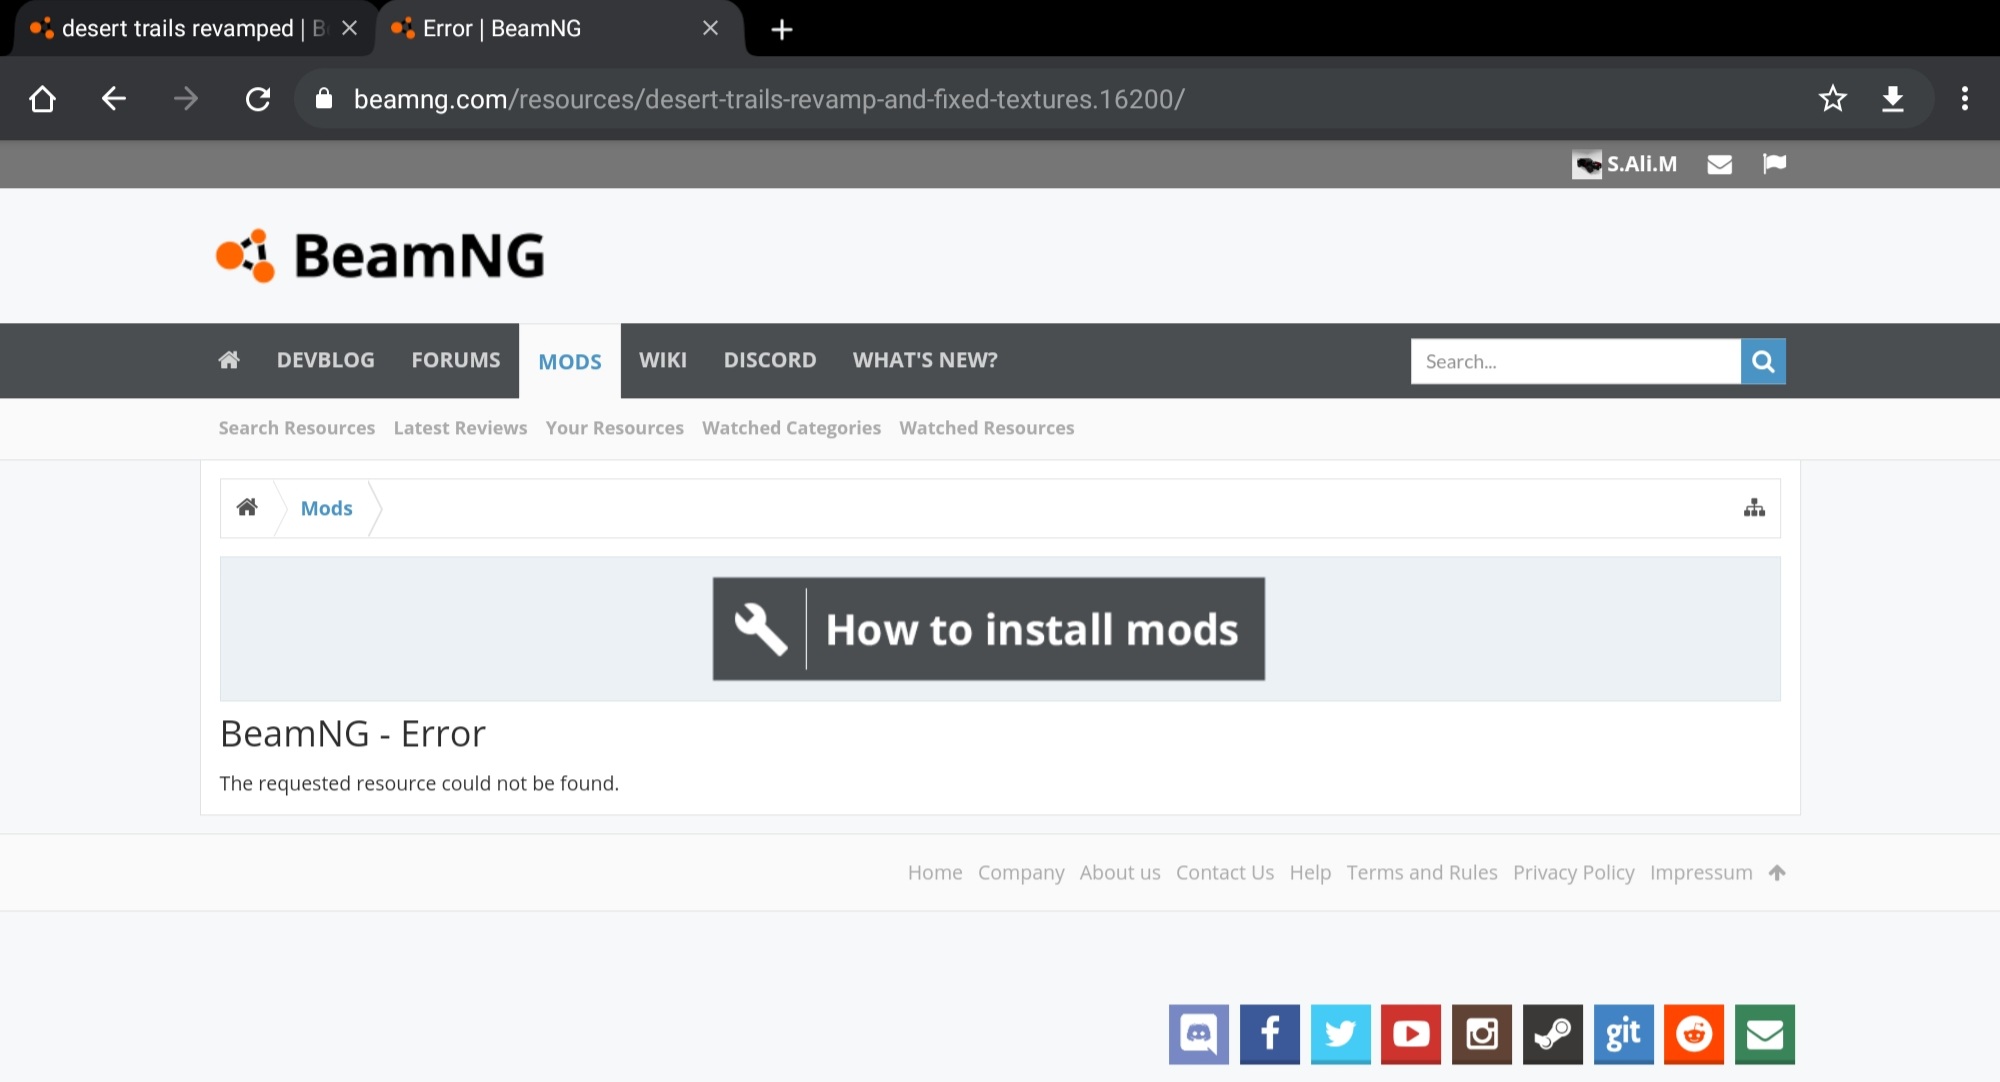Click the address bar URL
The height and width of the screenshot is (1082, 2000).
point(769,99)
